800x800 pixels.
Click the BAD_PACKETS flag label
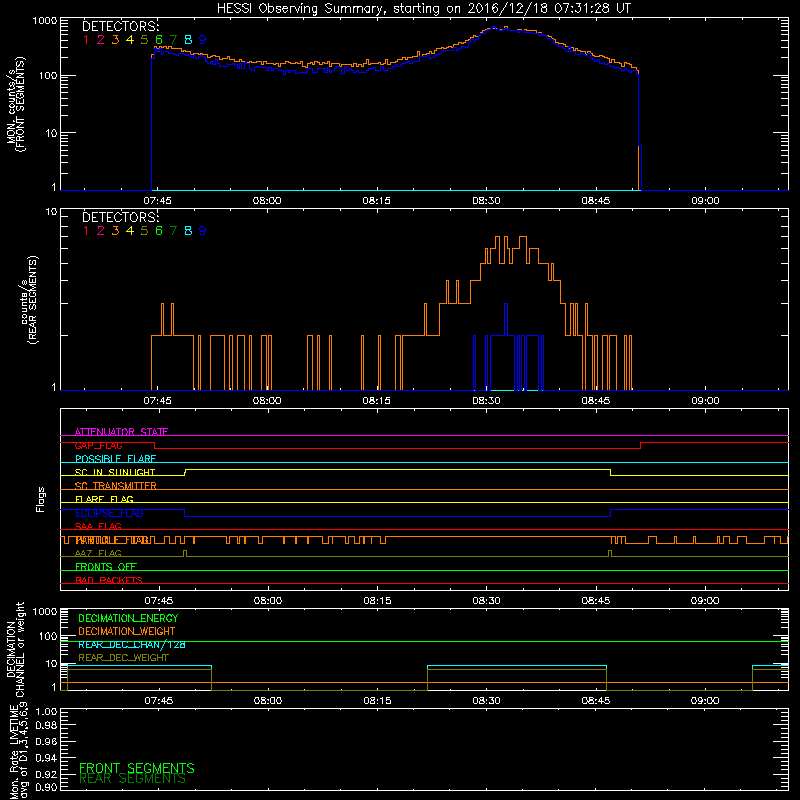pyautogui.click(x=109, y=580)
